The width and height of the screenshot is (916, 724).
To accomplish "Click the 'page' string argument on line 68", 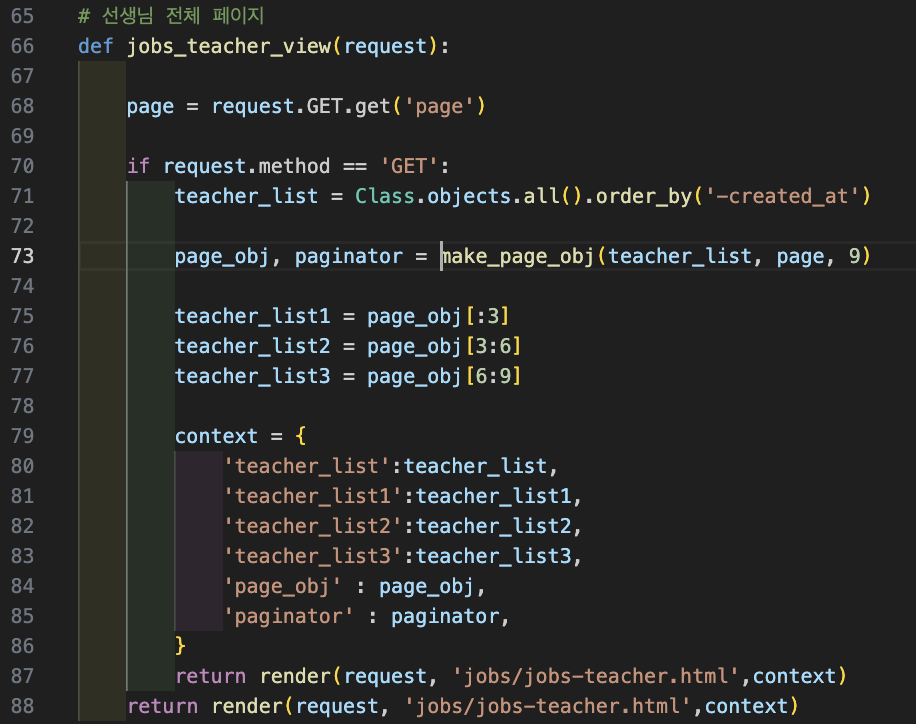I will [x=439, y=106].
